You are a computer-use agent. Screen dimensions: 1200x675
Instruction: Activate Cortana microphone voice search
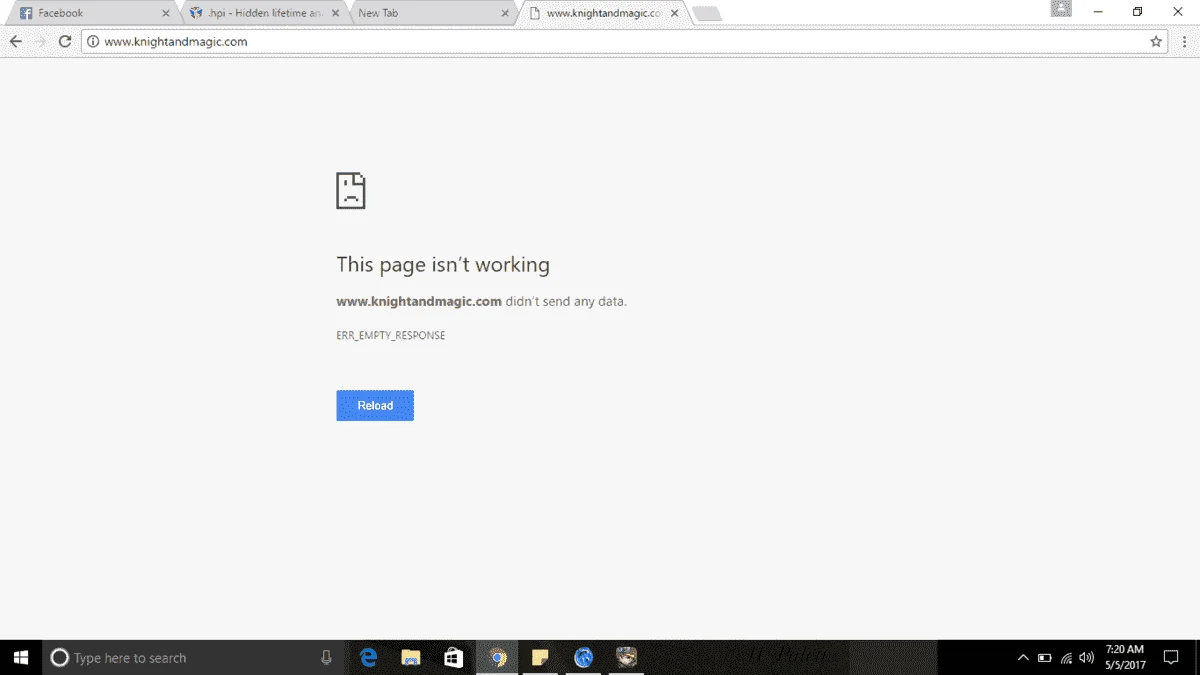click(x=326, y=657)
